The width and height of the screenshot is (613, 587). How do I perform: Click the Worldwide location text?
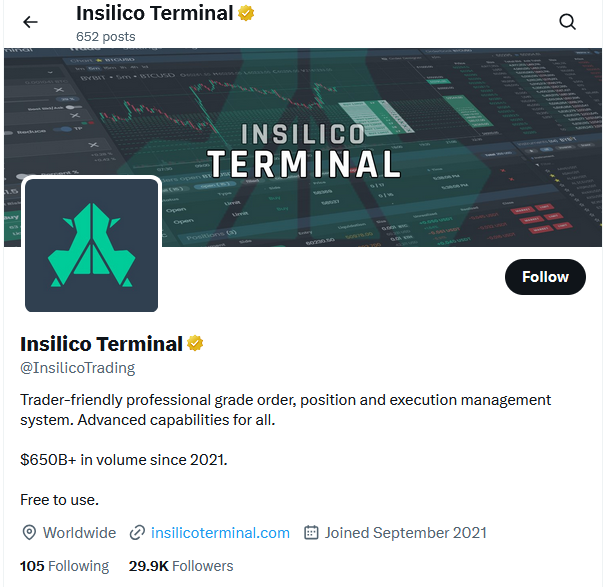(79, 533)
